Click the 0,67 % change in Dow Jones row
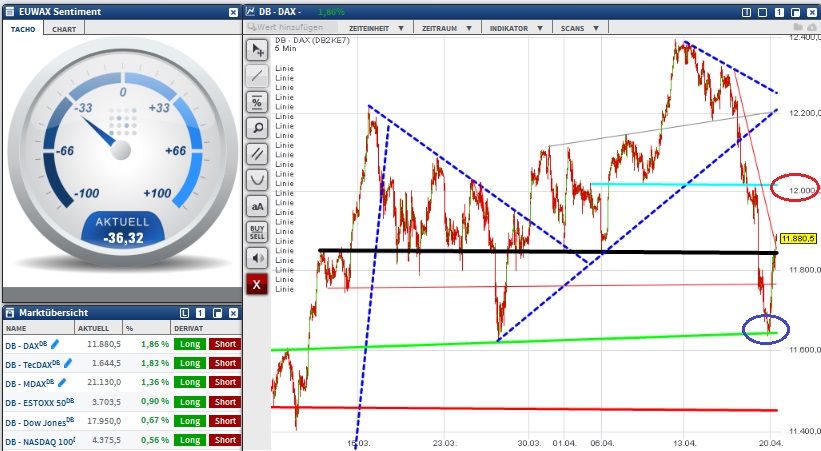 (154, 421)
